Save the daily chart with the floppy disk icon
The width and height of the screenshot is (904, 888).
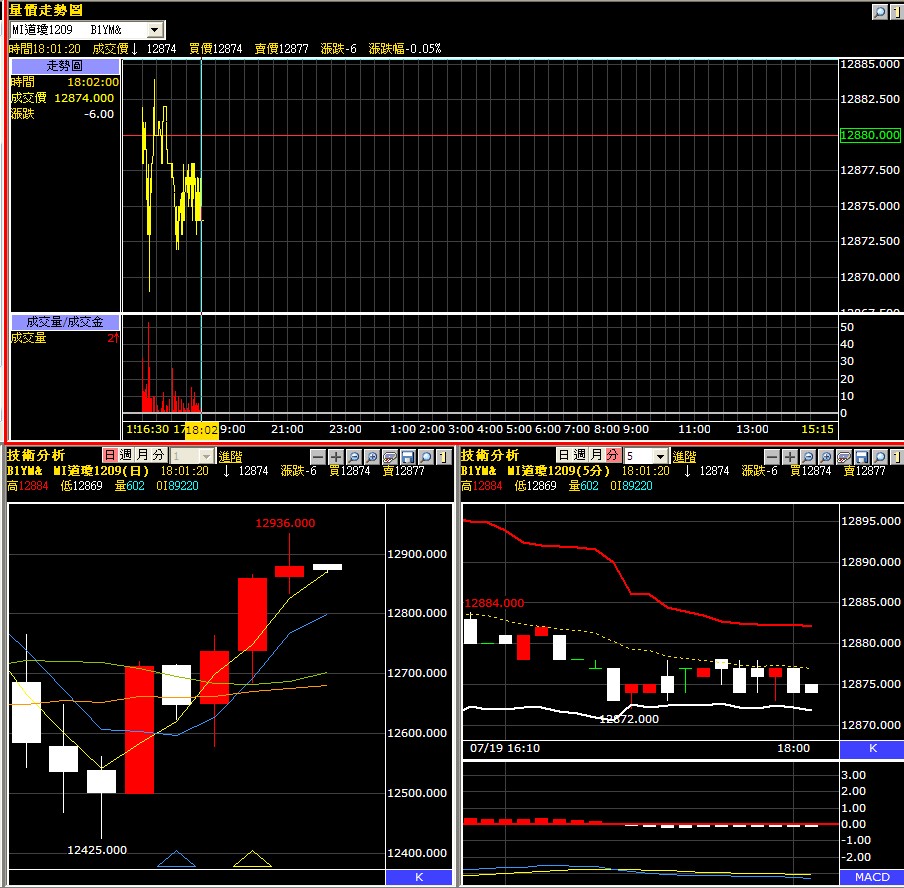coord(408,457)
